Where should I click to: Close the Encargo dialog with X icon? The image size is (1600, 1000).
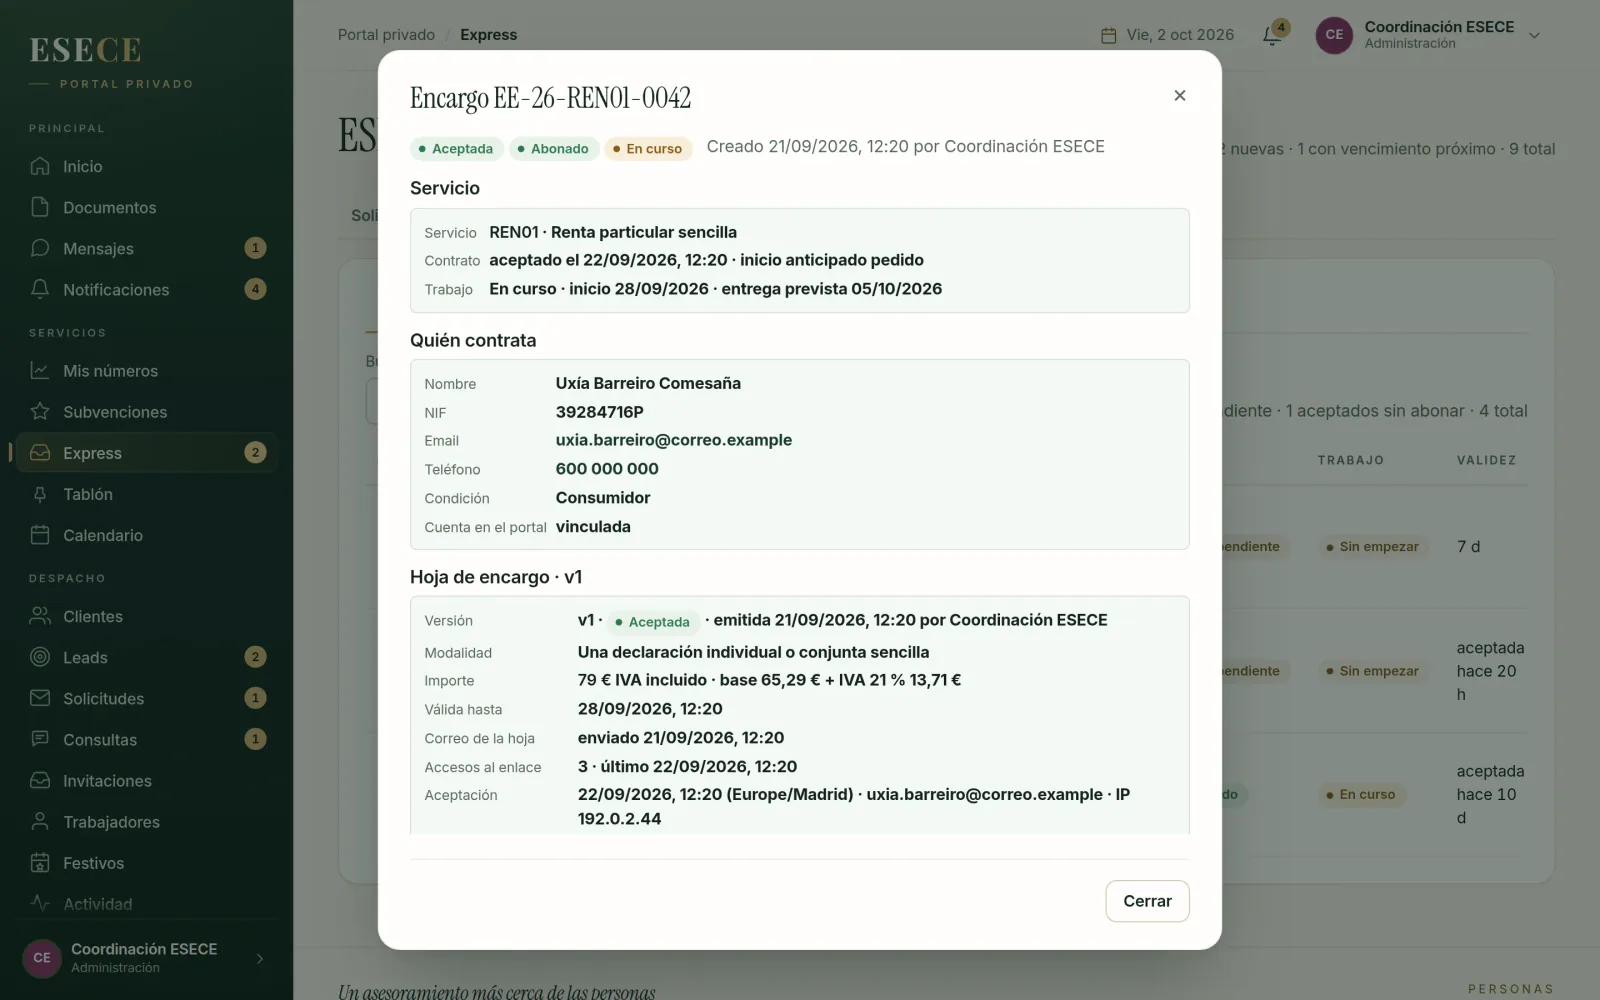(x=1180, y=95)
